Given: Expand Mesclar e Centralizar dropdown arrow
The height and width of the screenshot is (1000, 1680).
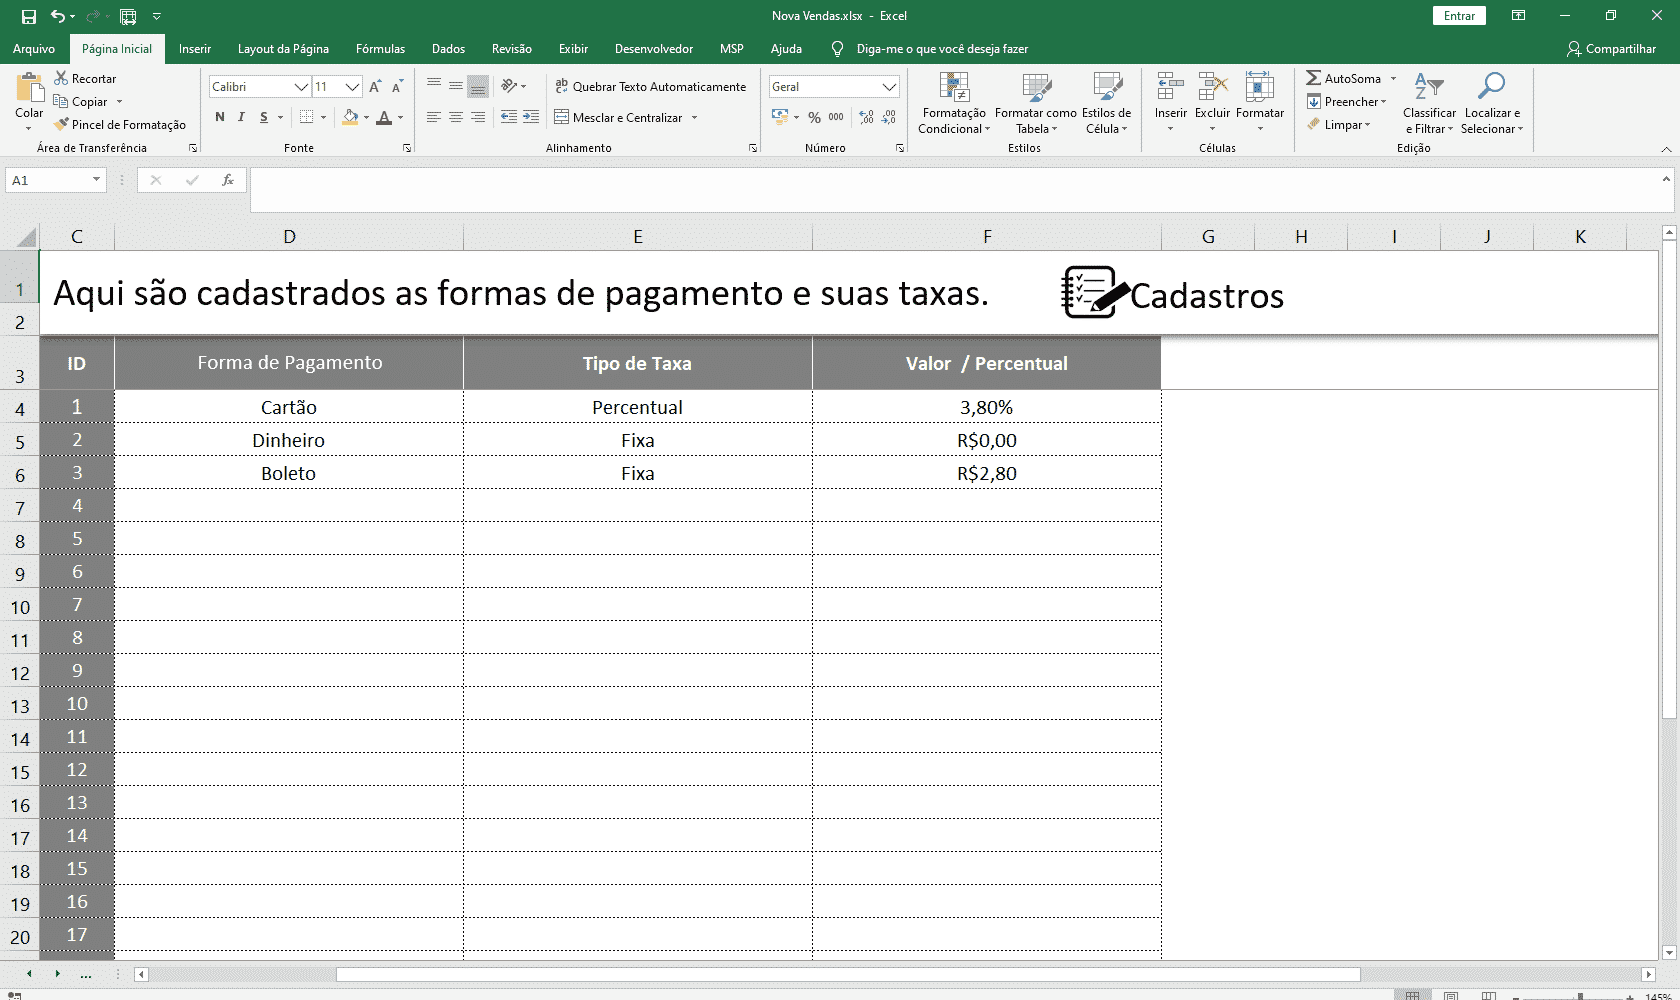Looking at the screenshot, I should click(x=694, y=117).
